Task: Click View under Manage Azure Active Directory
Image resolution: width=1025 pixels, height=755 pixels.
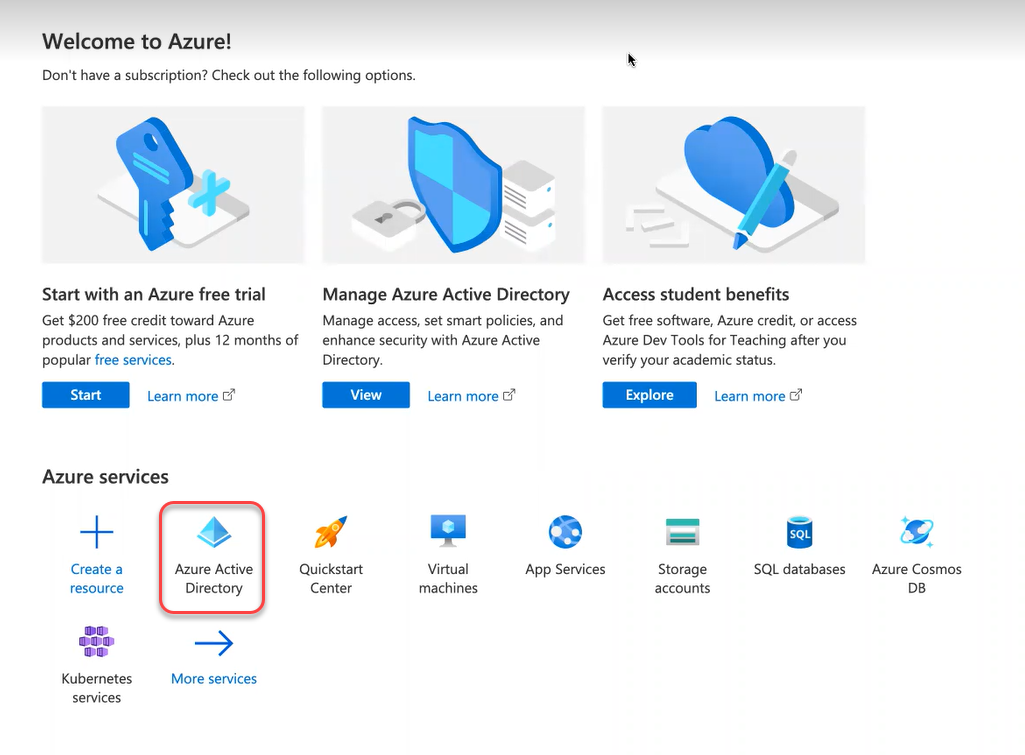Action: tap(365, 395)
